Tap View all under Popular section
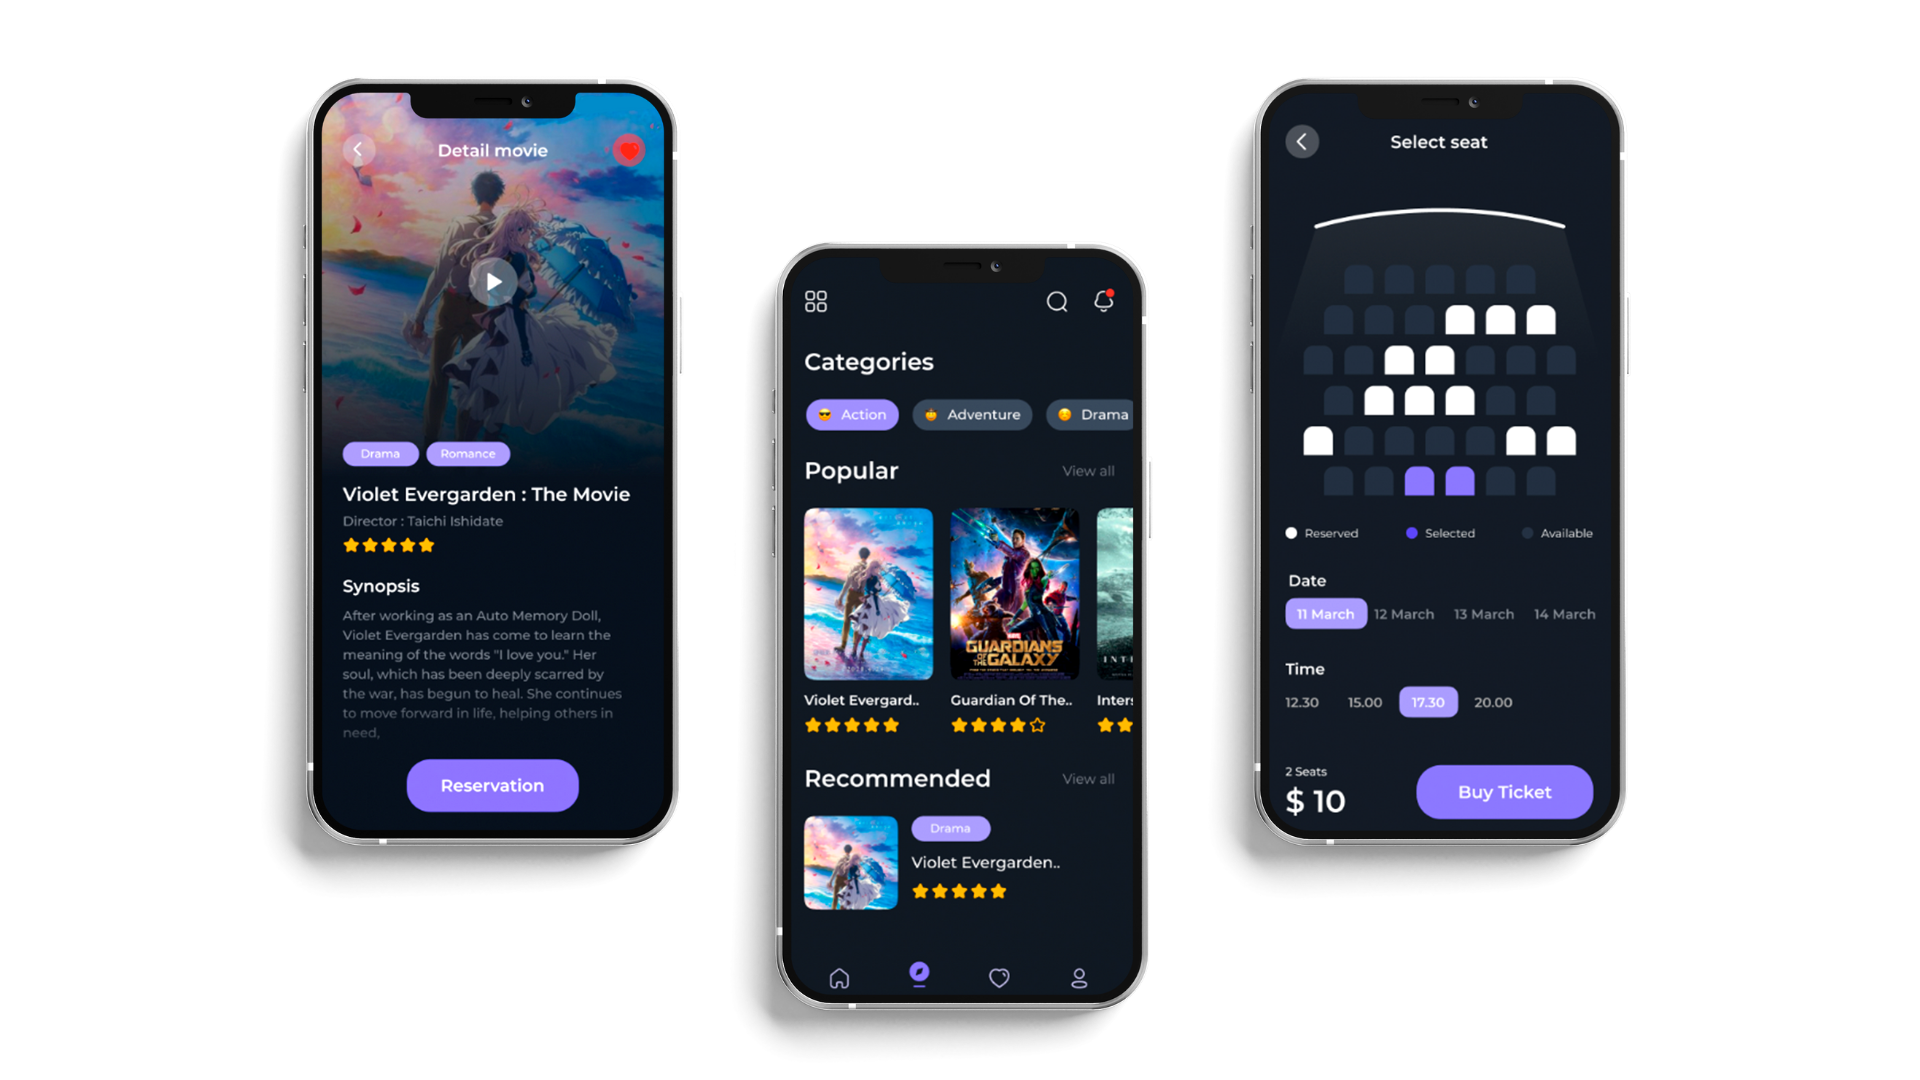The width and height of the screenshot is (1920, 1080). pos(1089,471)
